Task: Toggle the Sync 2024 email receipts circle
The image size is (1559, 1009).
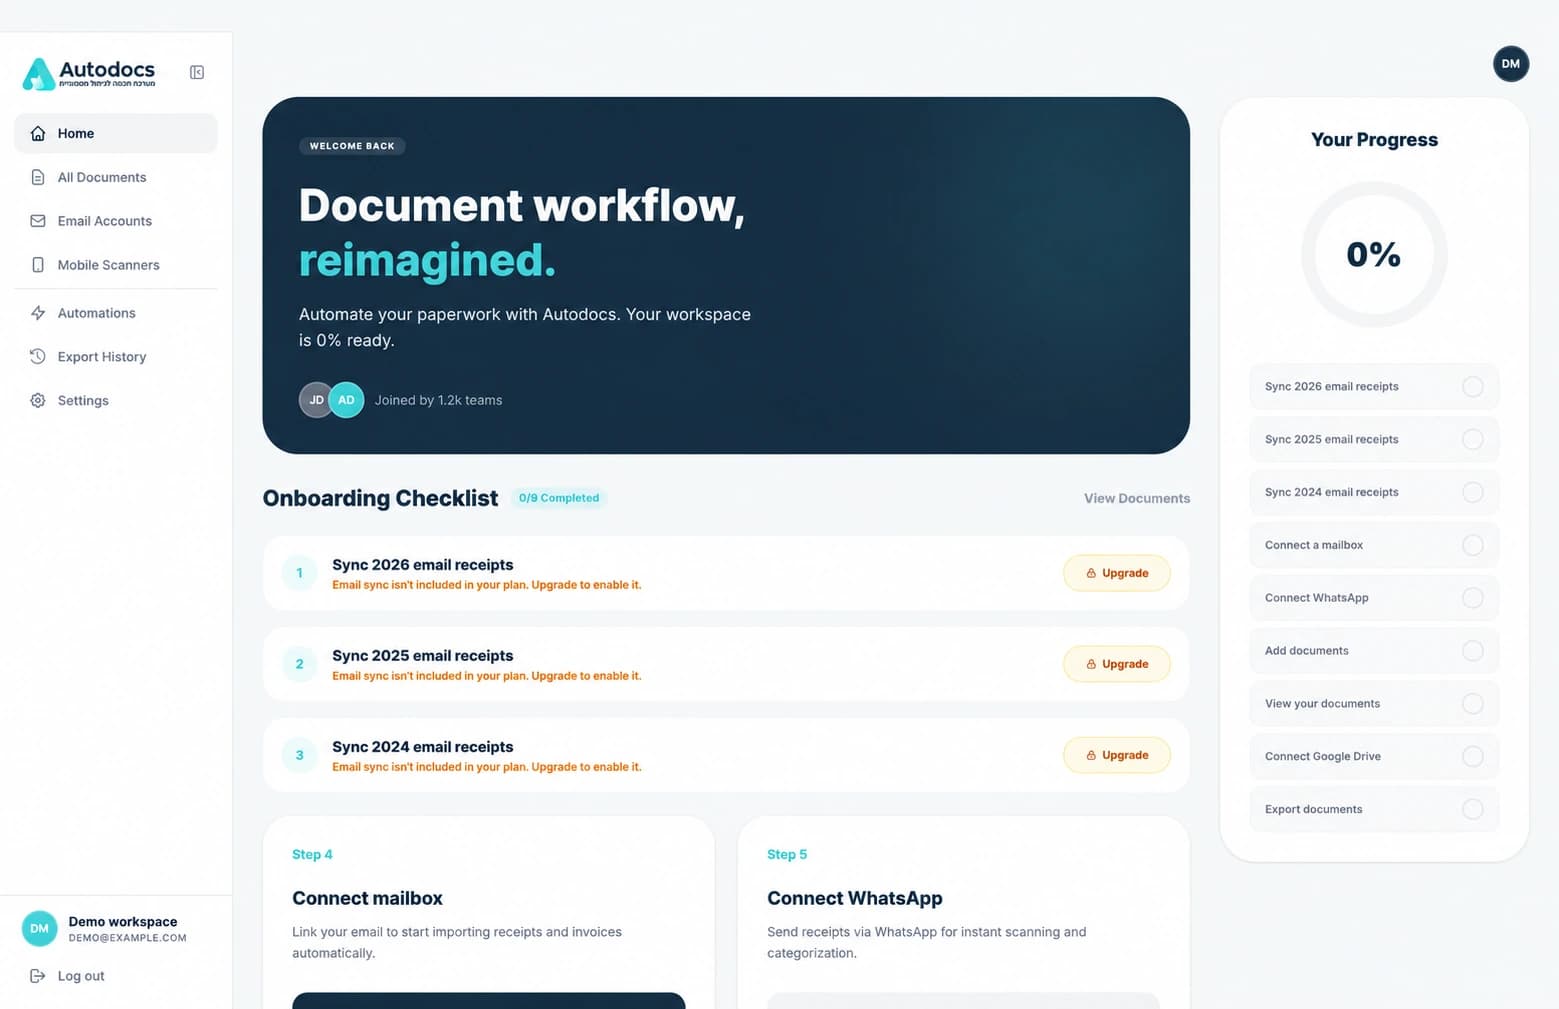Action: tap(1473, 492)
